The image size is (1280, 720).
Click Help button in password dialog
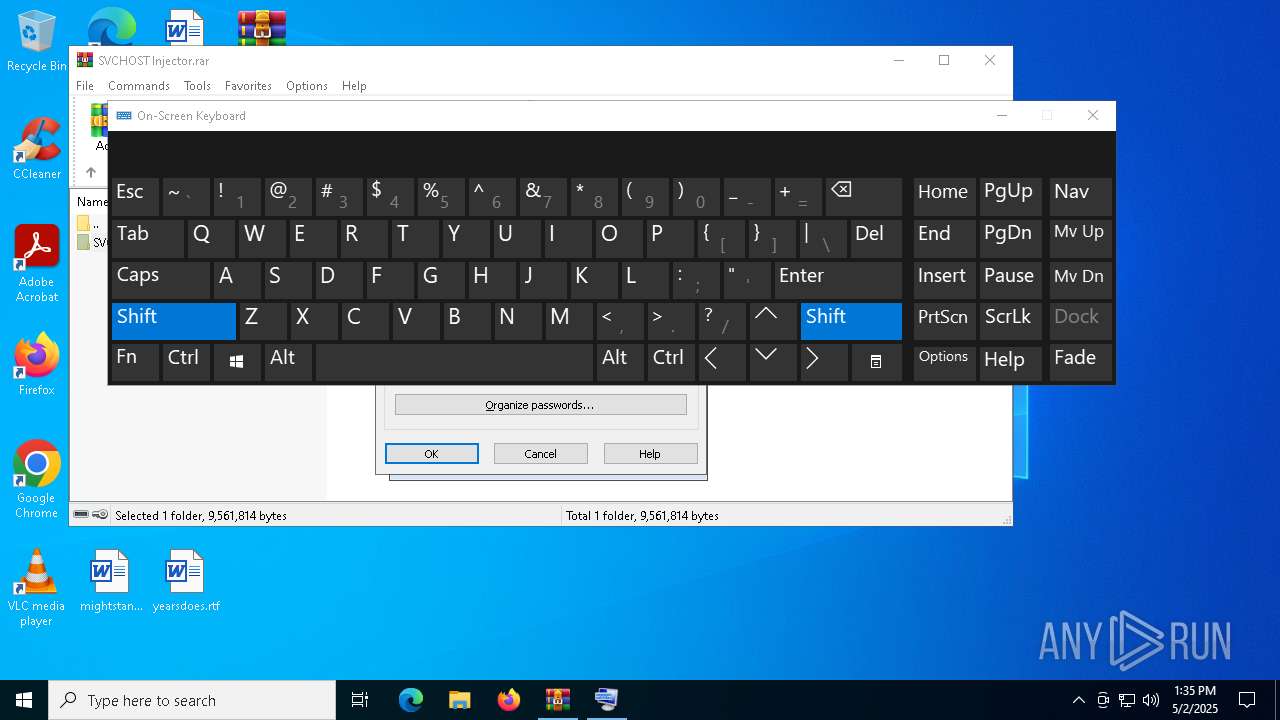(x=650, y=454)
